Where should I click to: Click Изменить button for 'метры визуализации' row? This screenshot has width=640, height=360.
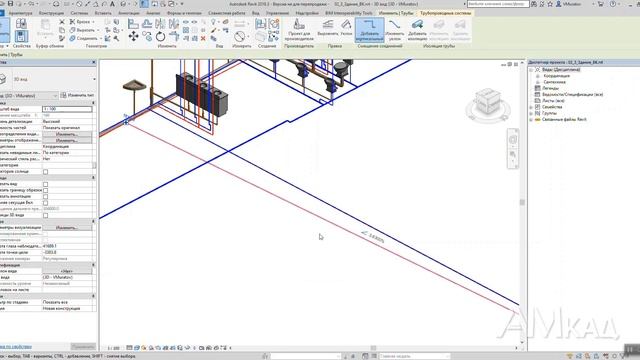[67, 228]
